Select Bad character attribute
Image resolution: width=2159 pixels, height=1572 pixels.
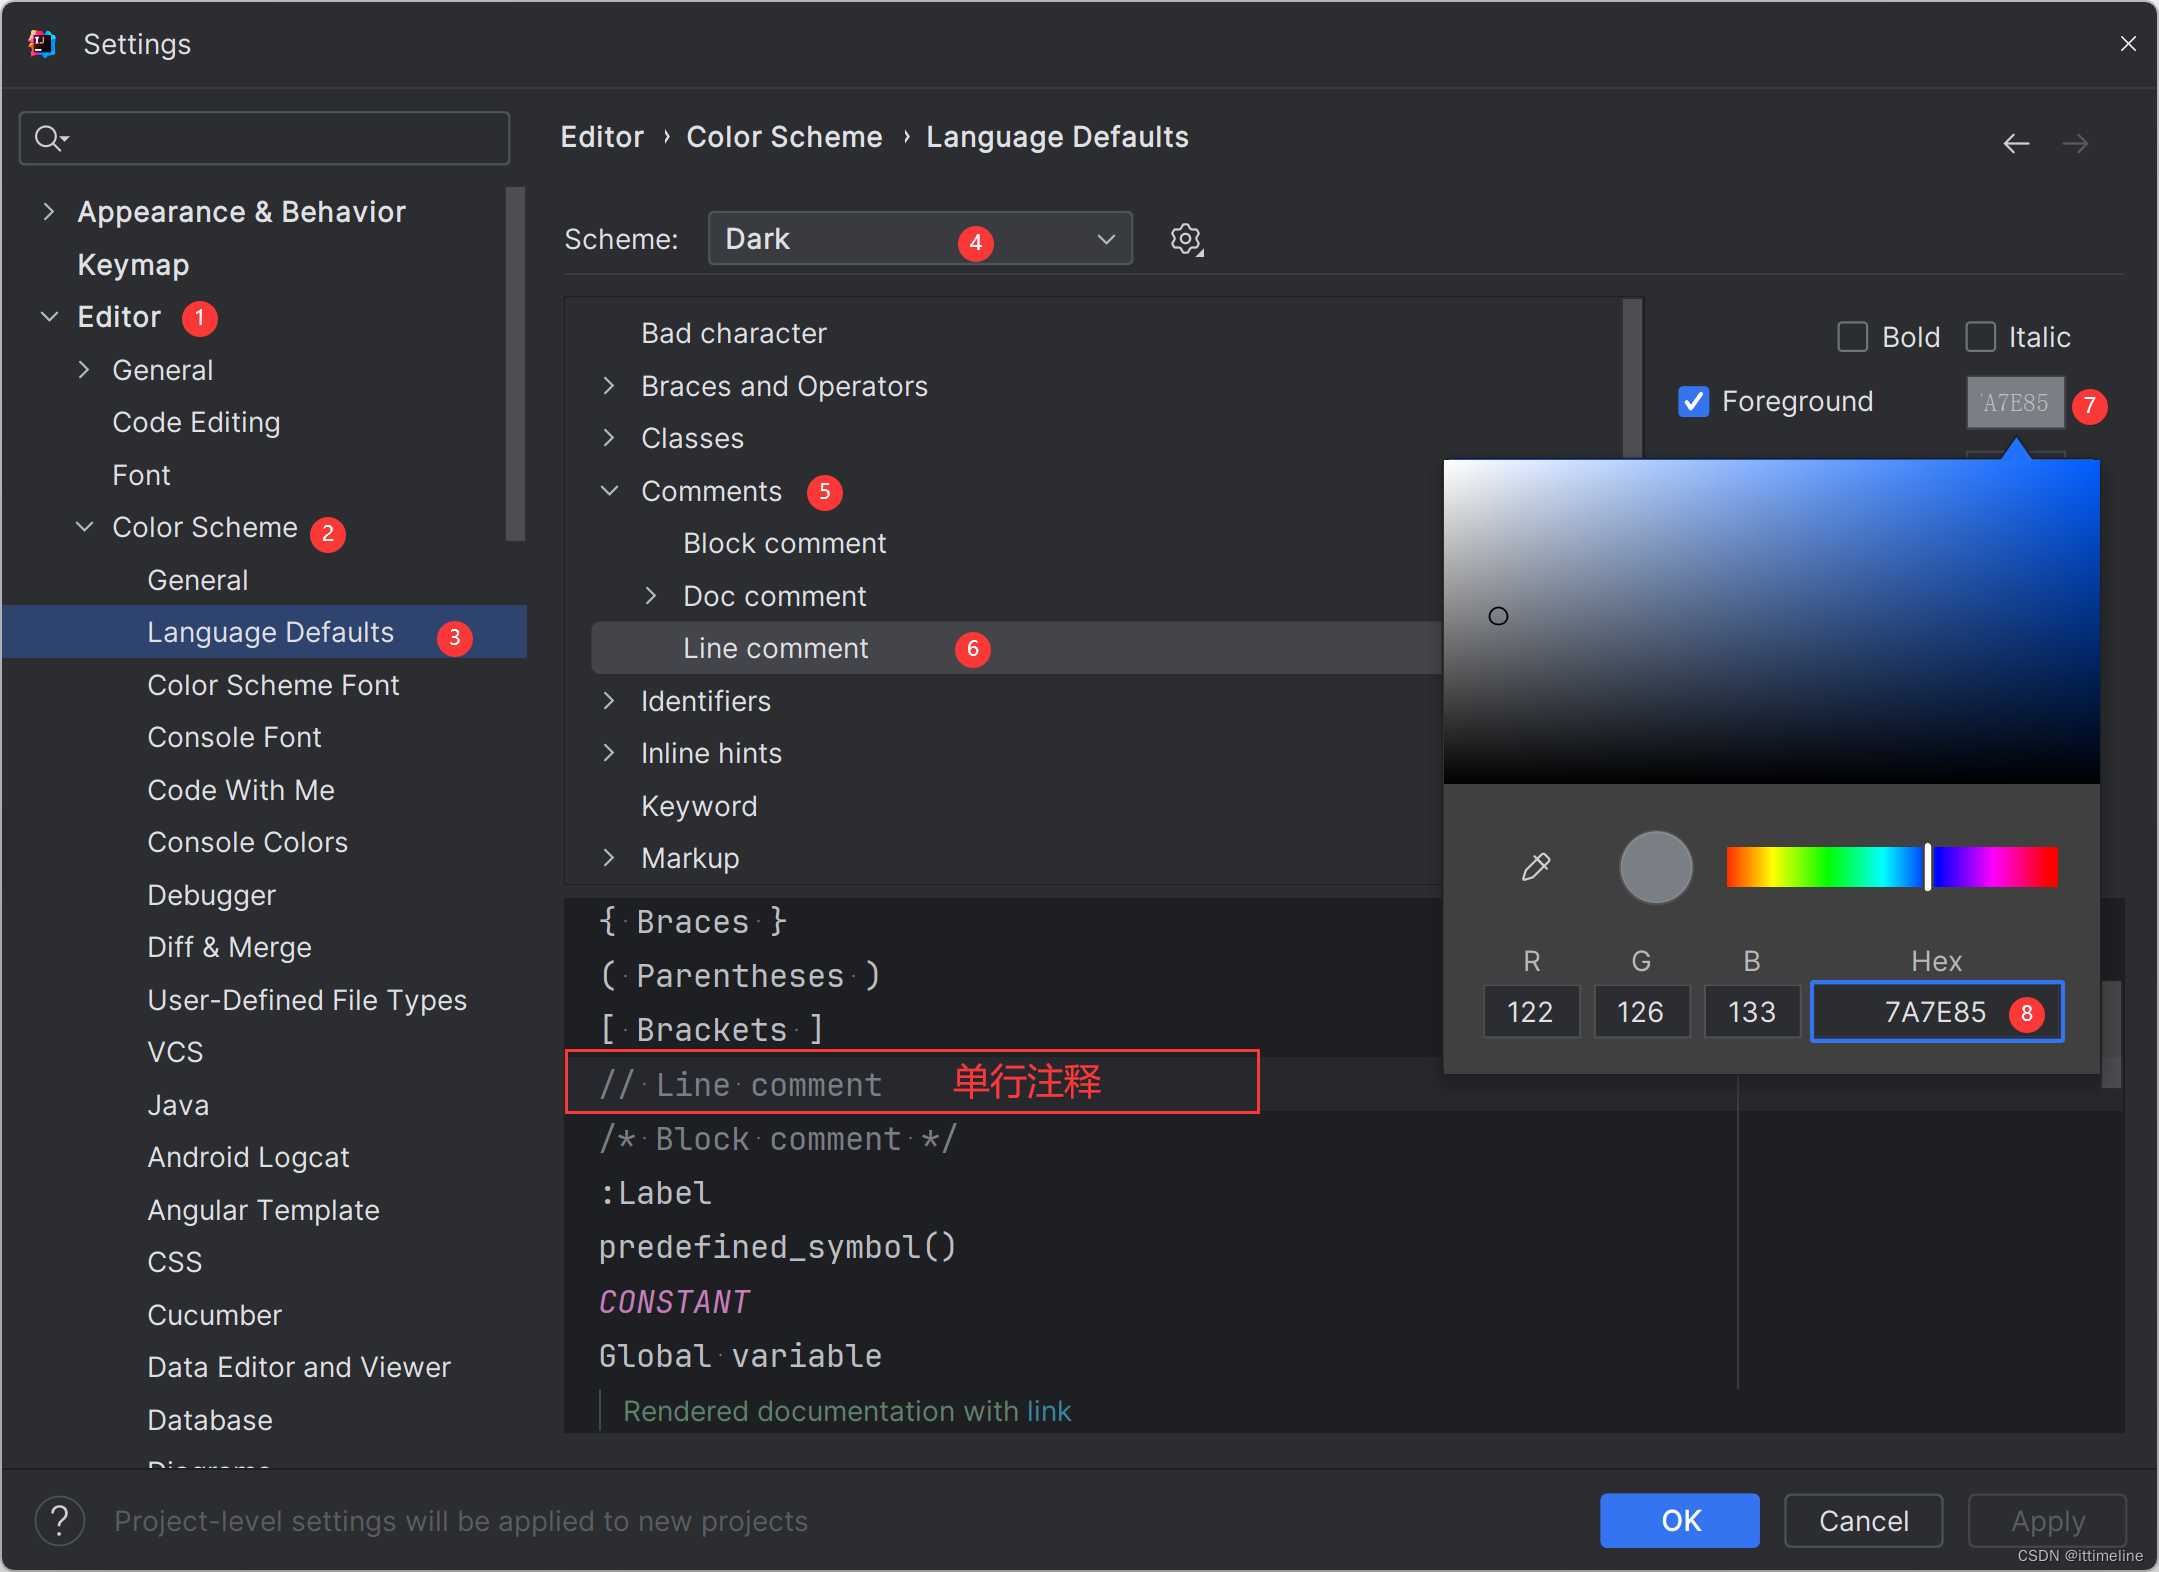(734, 333)
